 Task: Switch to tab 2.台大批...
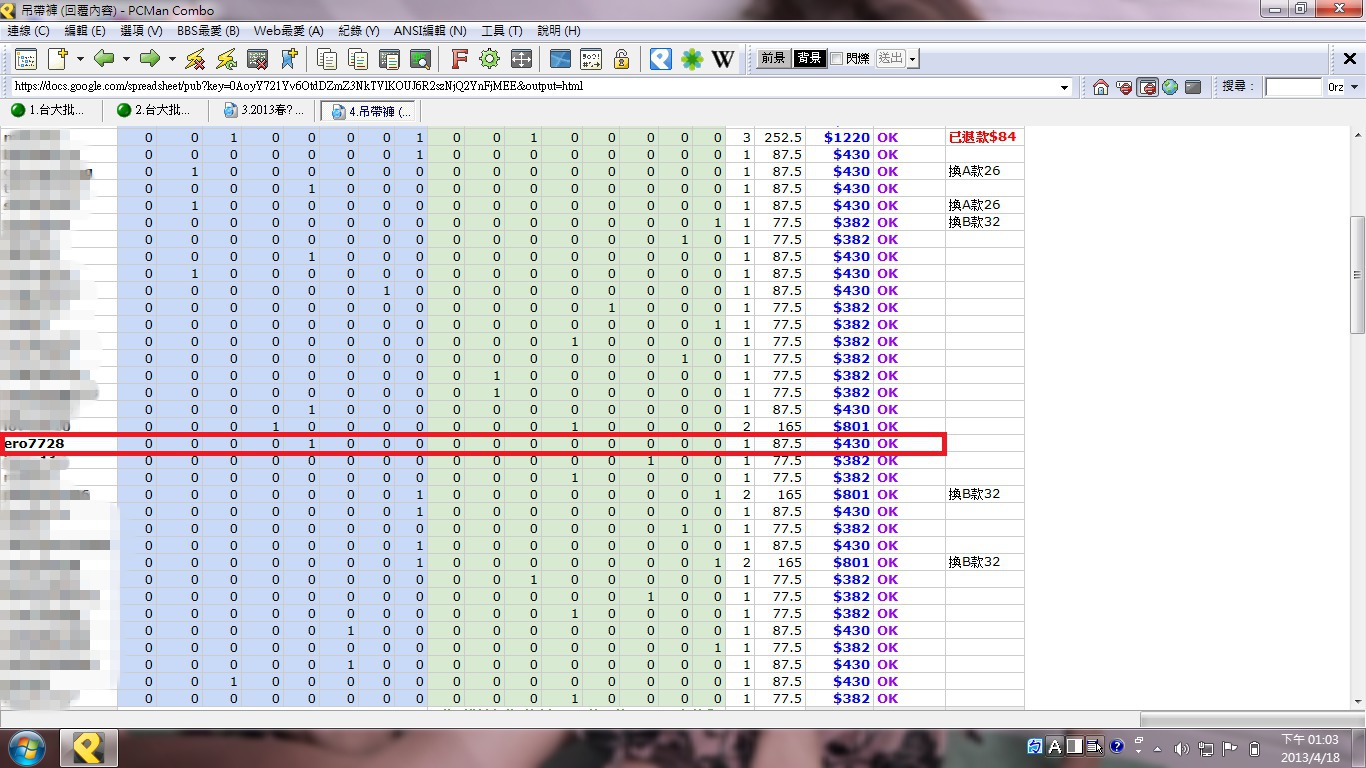click(x=154, y=110)
